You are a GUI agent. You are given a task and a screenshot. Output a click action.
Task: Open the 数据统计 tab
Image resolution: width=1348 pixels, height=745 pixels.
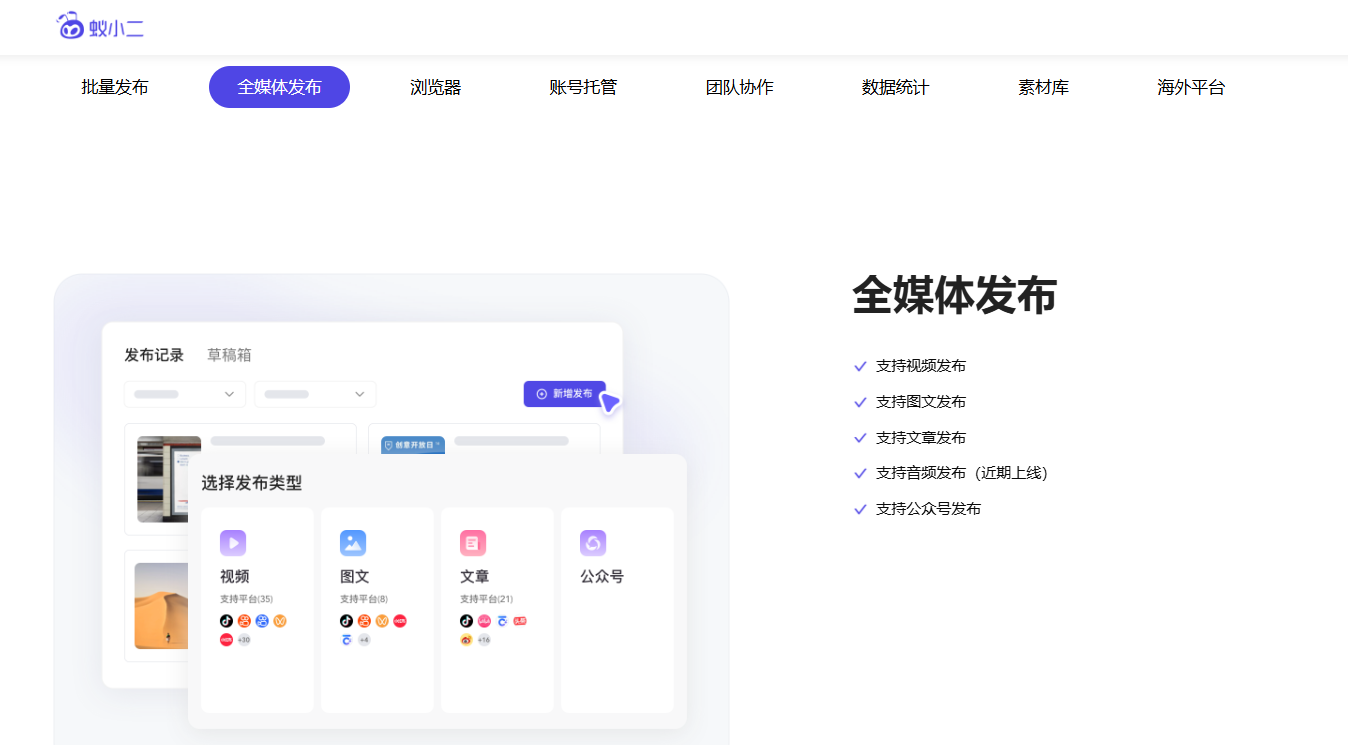895,87
